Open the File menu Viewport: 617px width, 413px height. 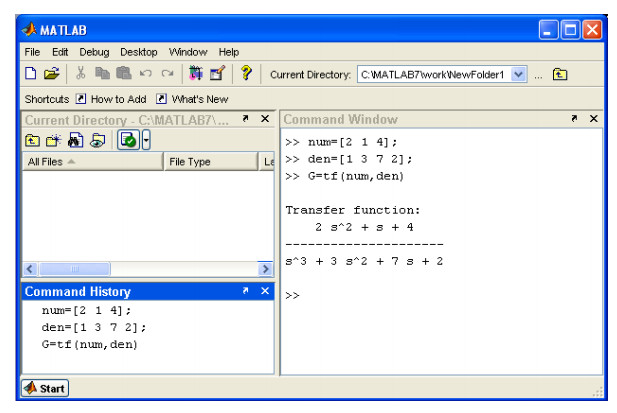(32, 52)
